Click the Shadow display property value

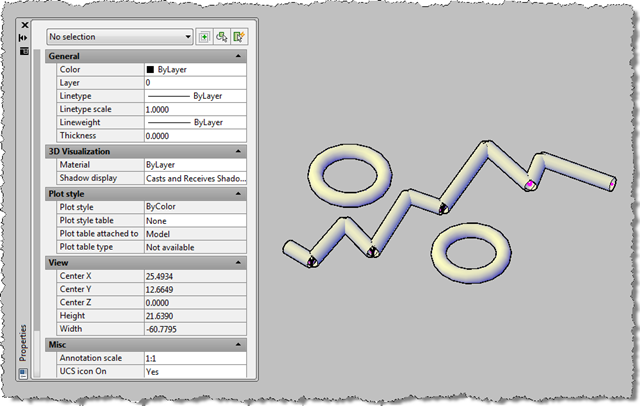[x=194, y=178]
